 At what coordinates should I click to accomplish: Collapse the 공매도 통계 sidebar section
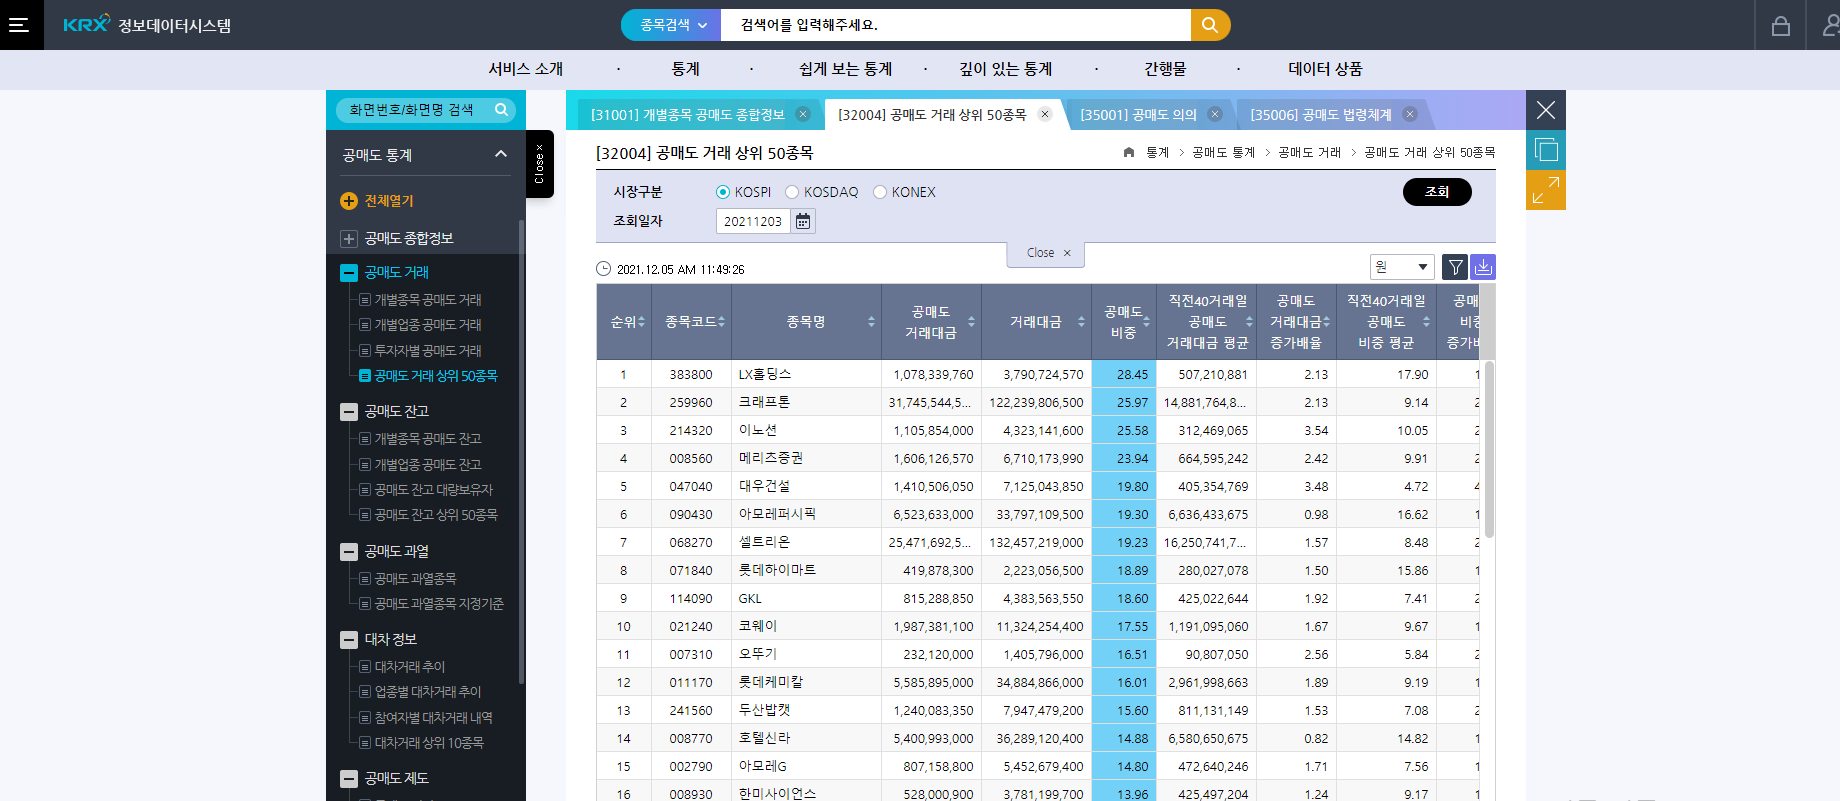[501, 154]
